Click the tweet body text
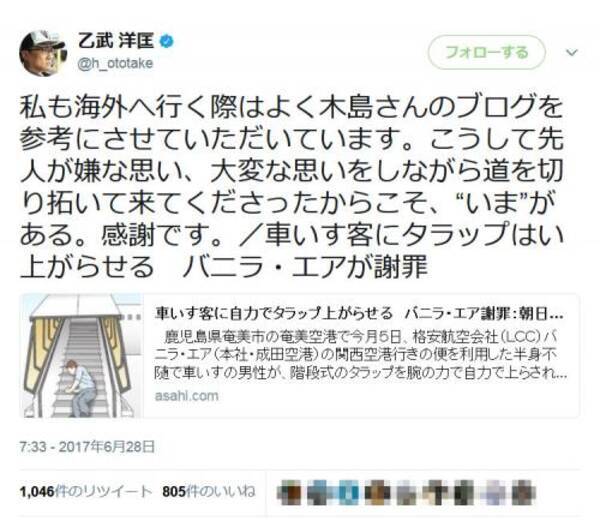Screen dimensions: 600x527 point(292,187)
